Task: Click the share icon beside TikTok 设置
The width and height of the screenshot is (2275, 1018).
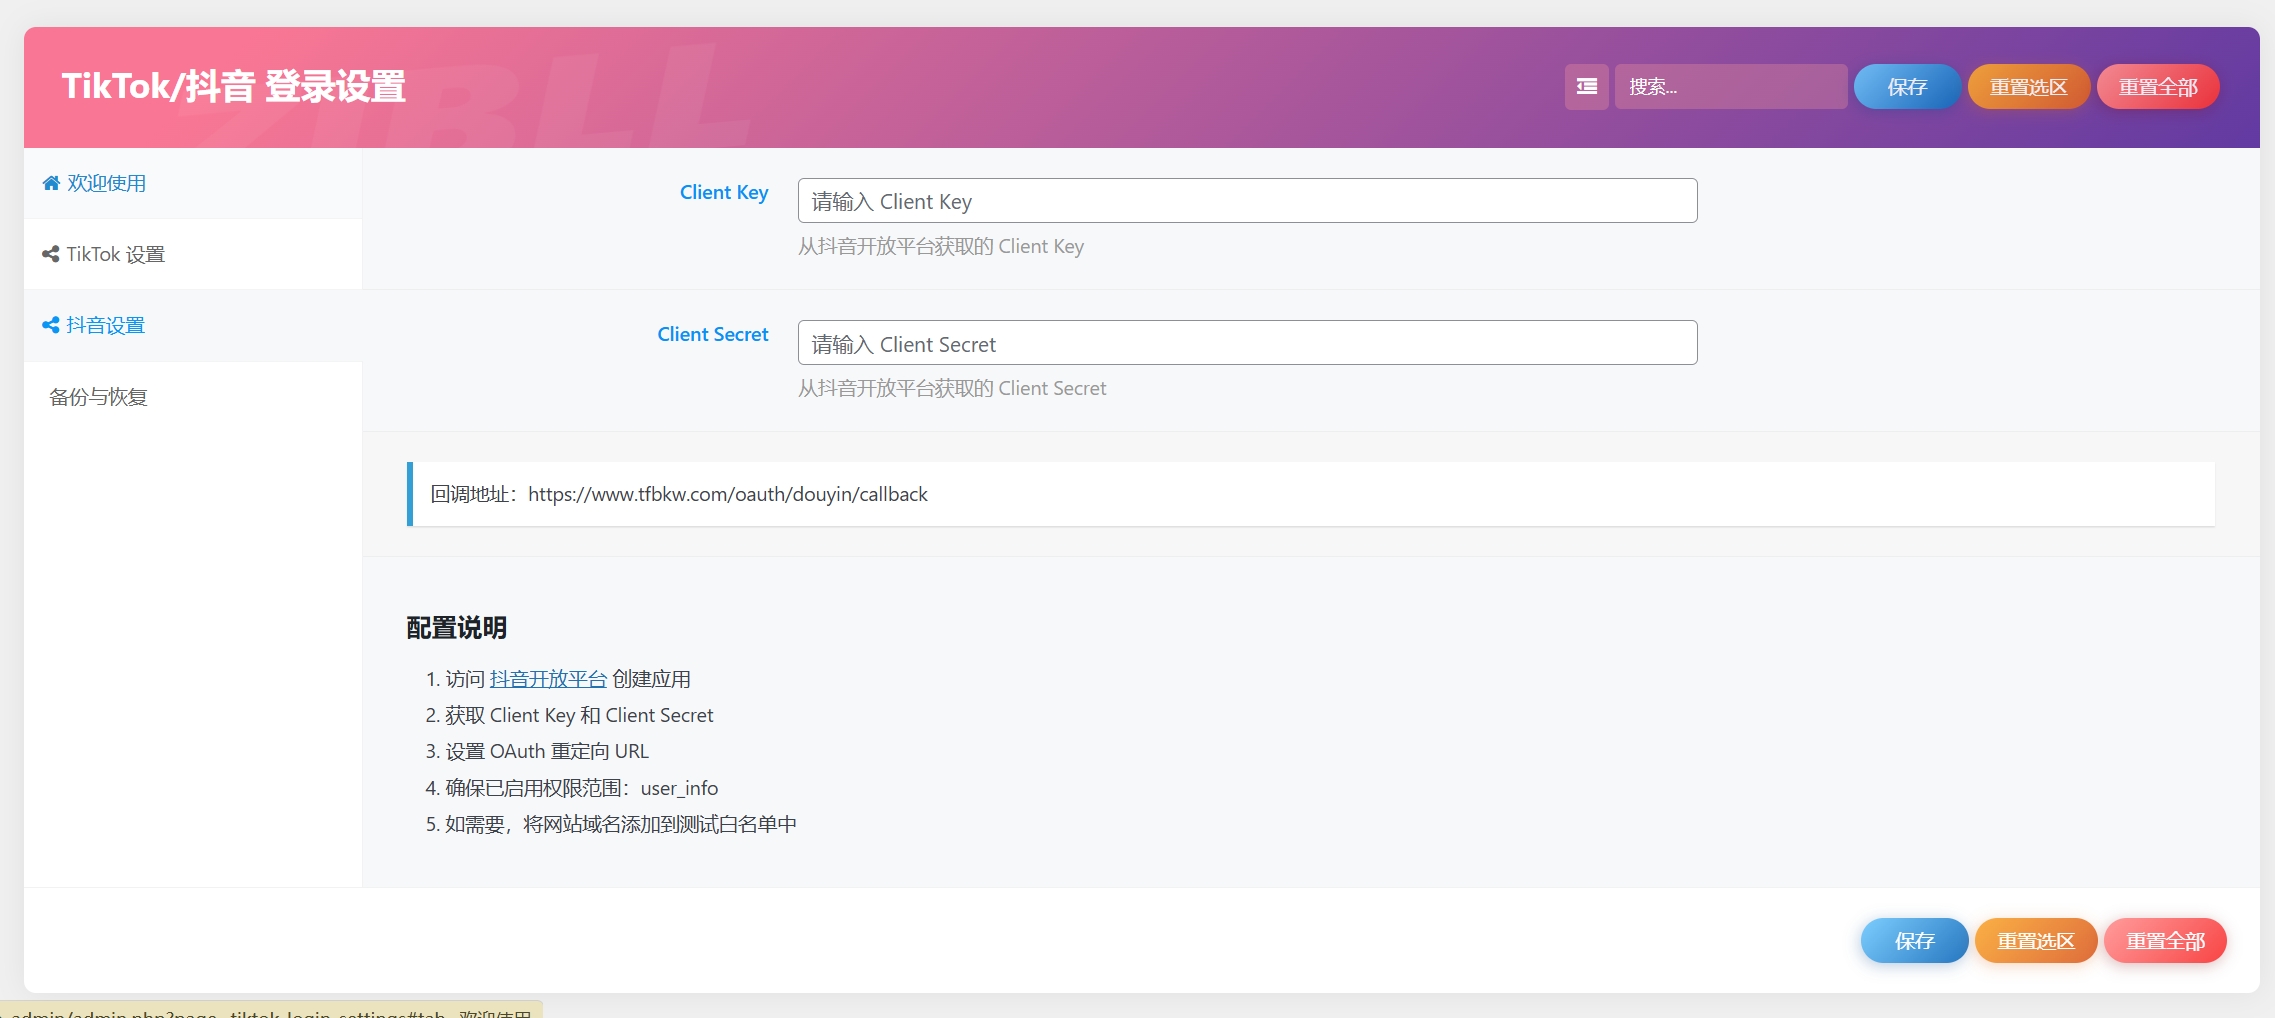Action: 51,254
